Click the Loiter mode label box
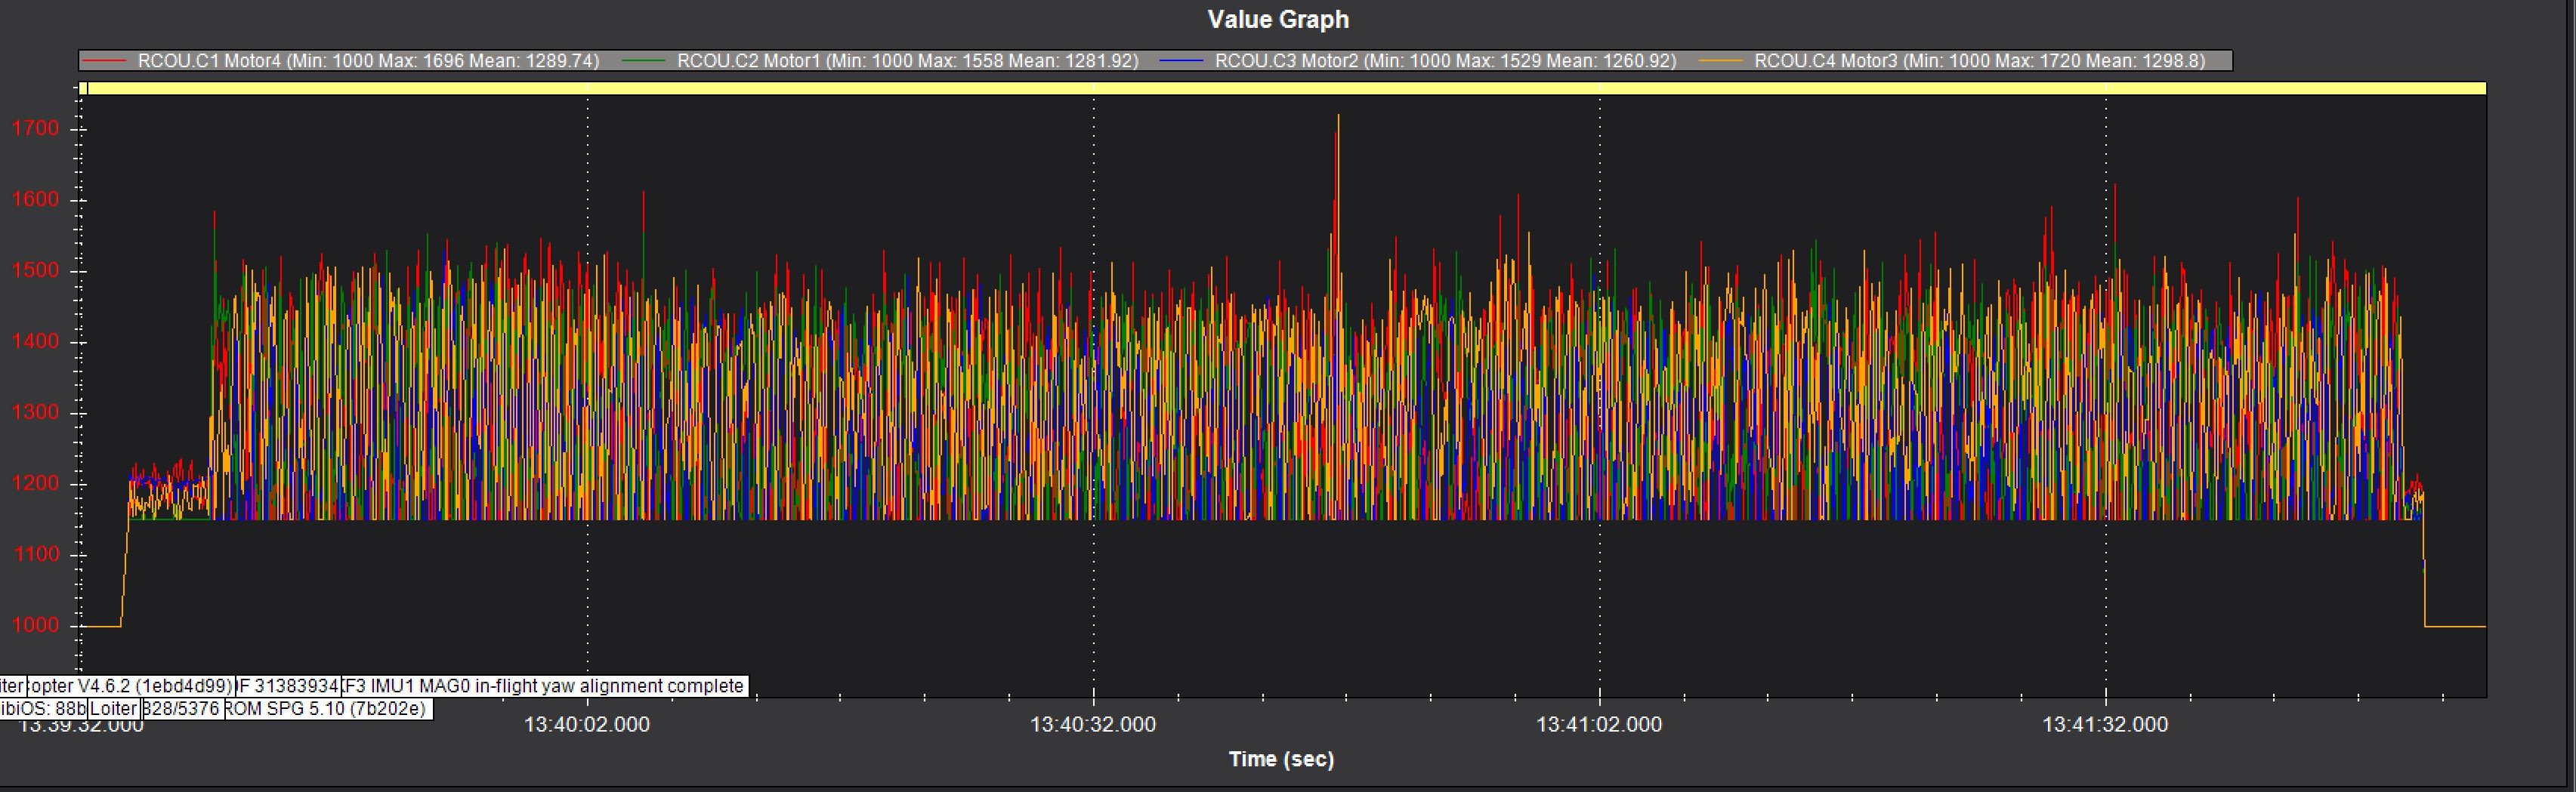2576x792 pixels. coord(113,708)
